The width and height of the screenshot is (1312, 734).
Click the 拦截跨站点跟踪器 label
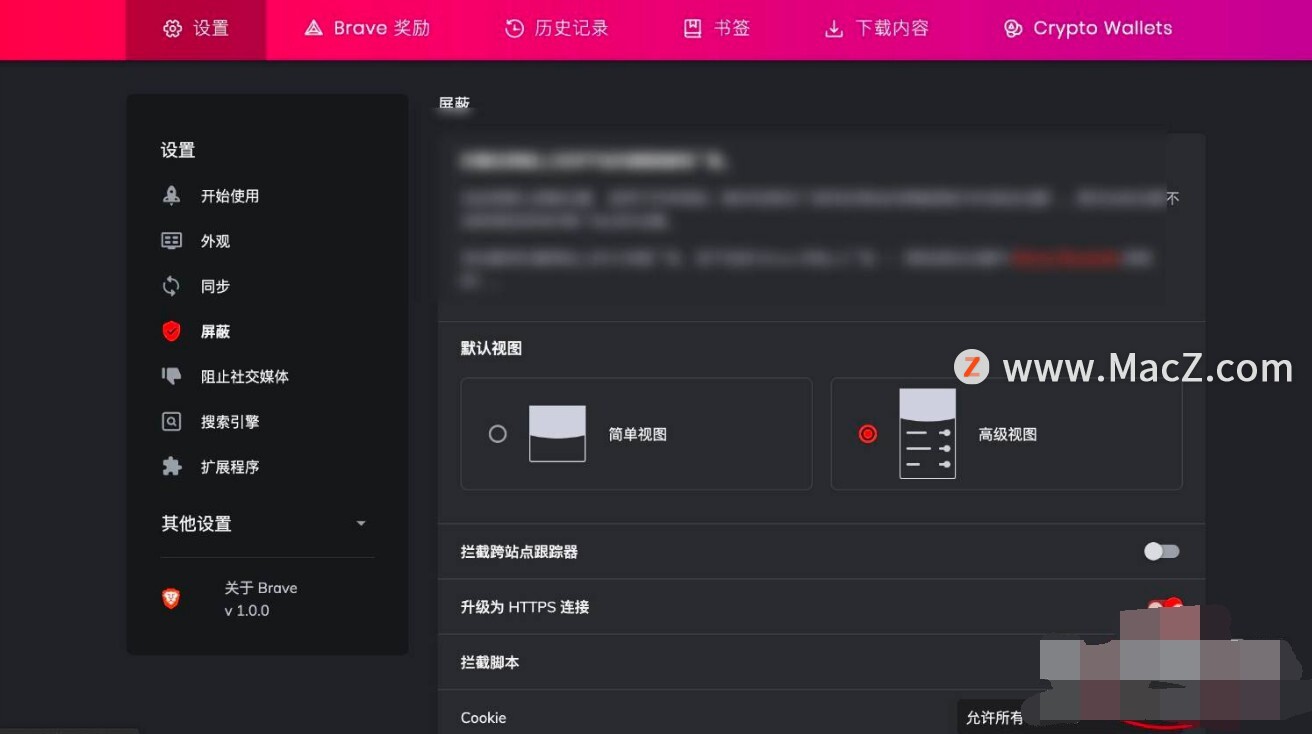tap(519, 551)
